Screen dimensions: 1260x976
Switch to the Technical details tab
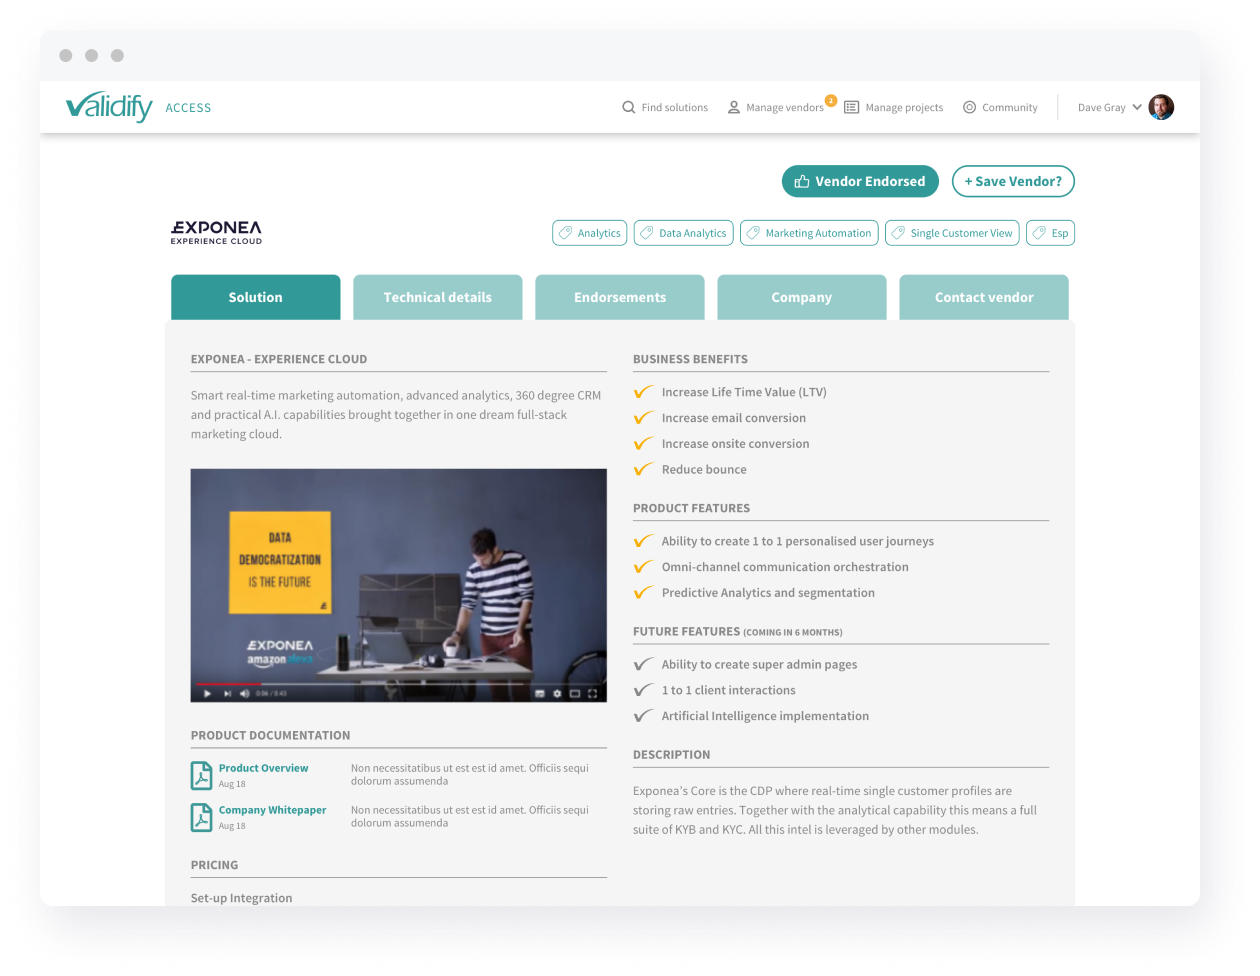click(x=438, y=297)
